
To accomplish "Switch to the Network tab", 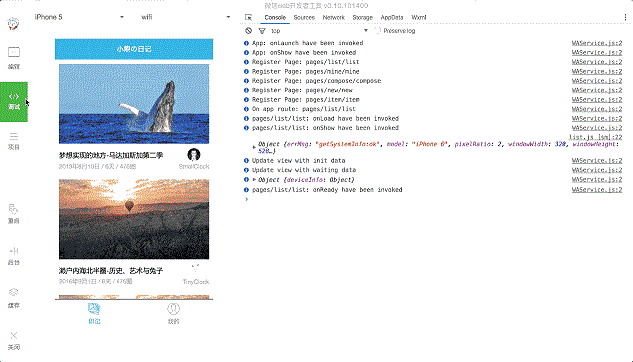I will point(333,17).
